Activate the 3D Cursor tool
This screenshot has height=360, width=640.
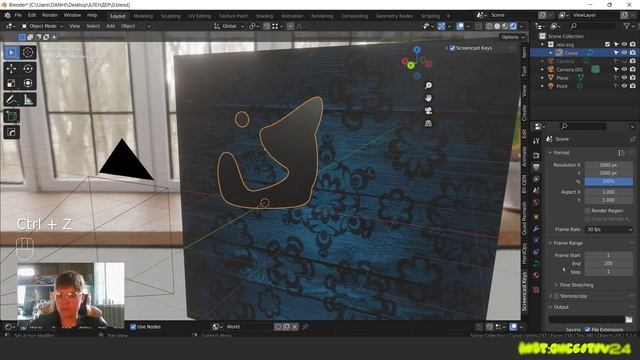[28, 52]
